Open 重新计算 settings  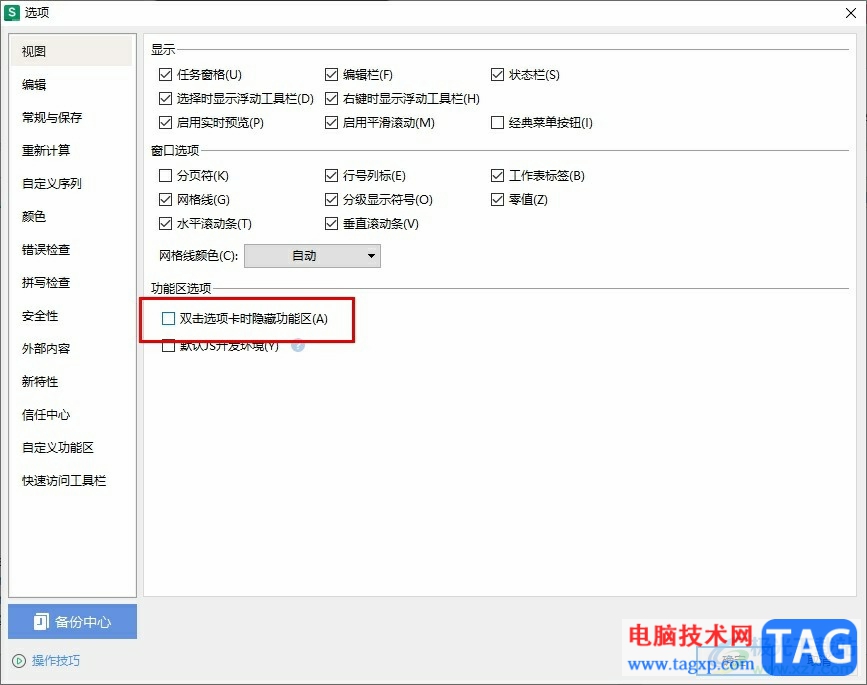[x=71, y=150]
